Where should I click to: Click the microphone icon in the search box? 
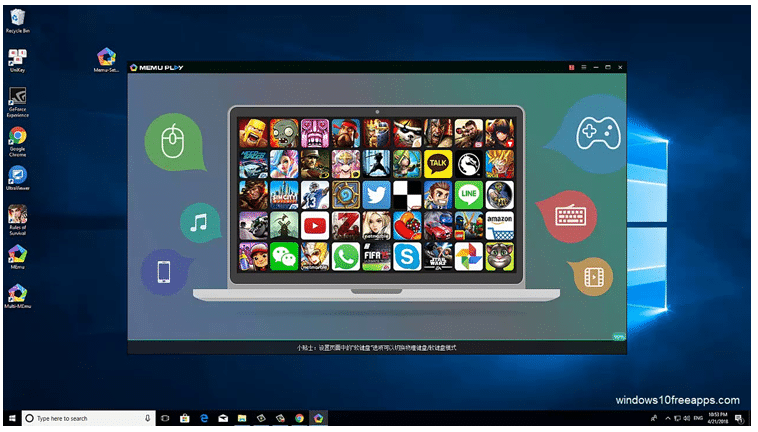[147, 418]
